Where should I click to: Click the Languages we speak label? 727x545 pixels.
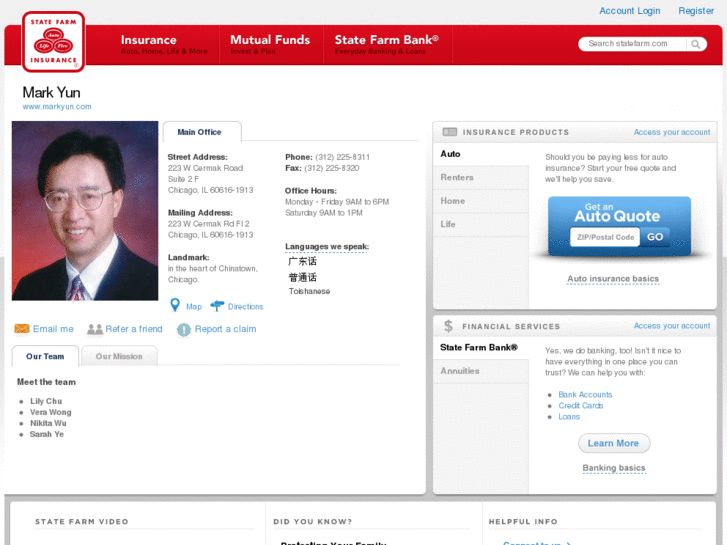click(327, 247)
